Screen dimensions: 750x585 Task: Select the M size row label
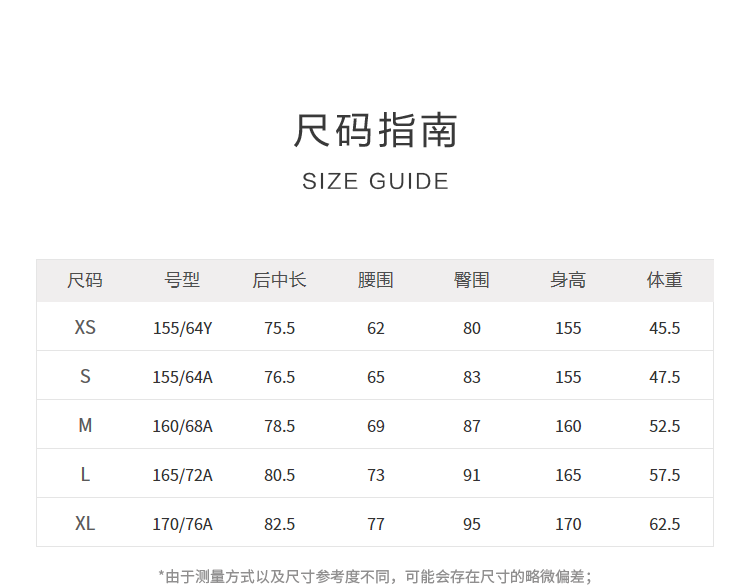tap(85, 426)
